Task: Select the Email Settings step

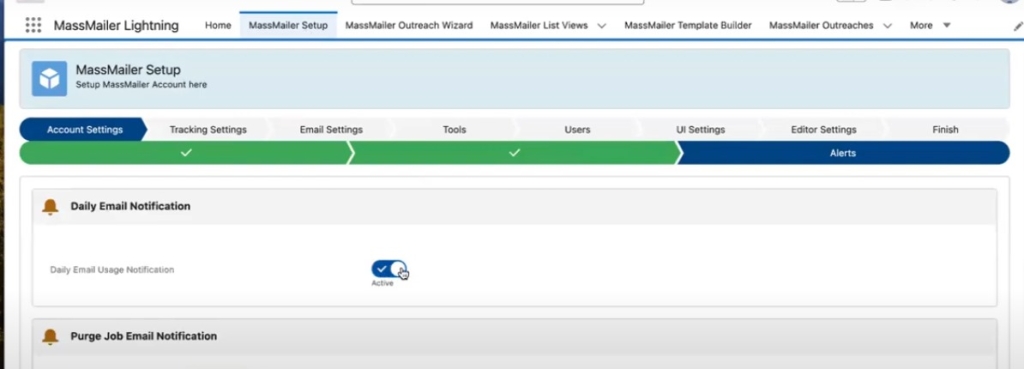Action: (331, 129)
